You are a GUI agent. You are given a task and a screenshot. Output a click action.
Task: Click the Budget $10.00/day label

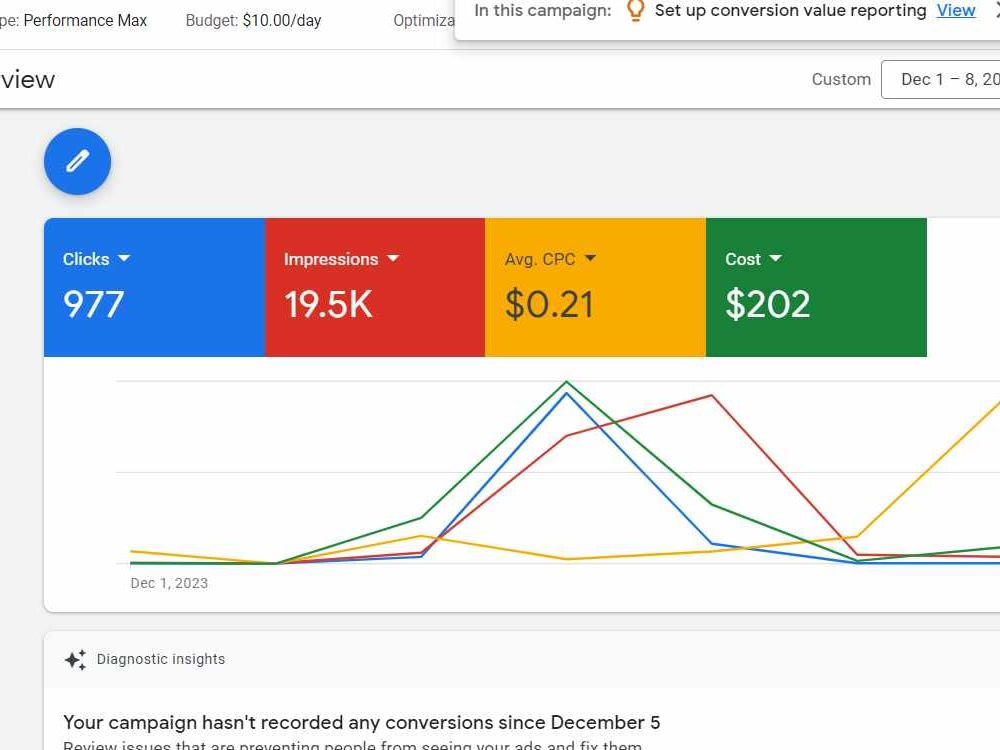253,20
